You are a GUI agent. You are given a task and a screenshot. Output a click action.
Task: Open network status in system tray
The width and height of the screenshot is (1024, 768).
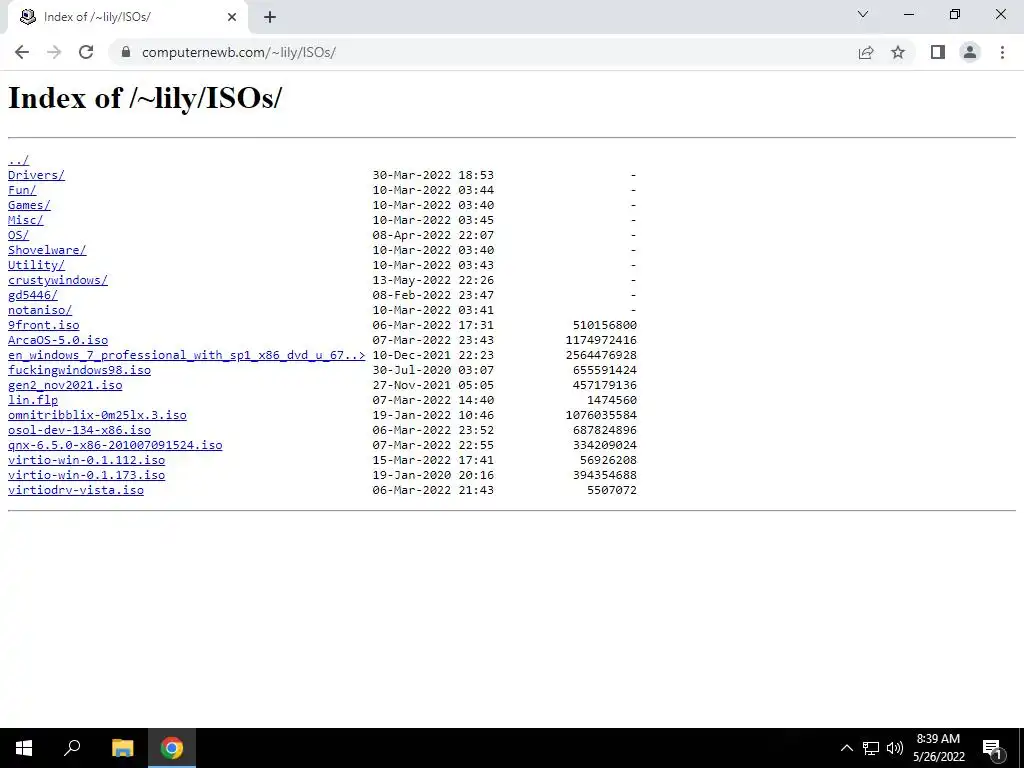(x=871, y=748)
